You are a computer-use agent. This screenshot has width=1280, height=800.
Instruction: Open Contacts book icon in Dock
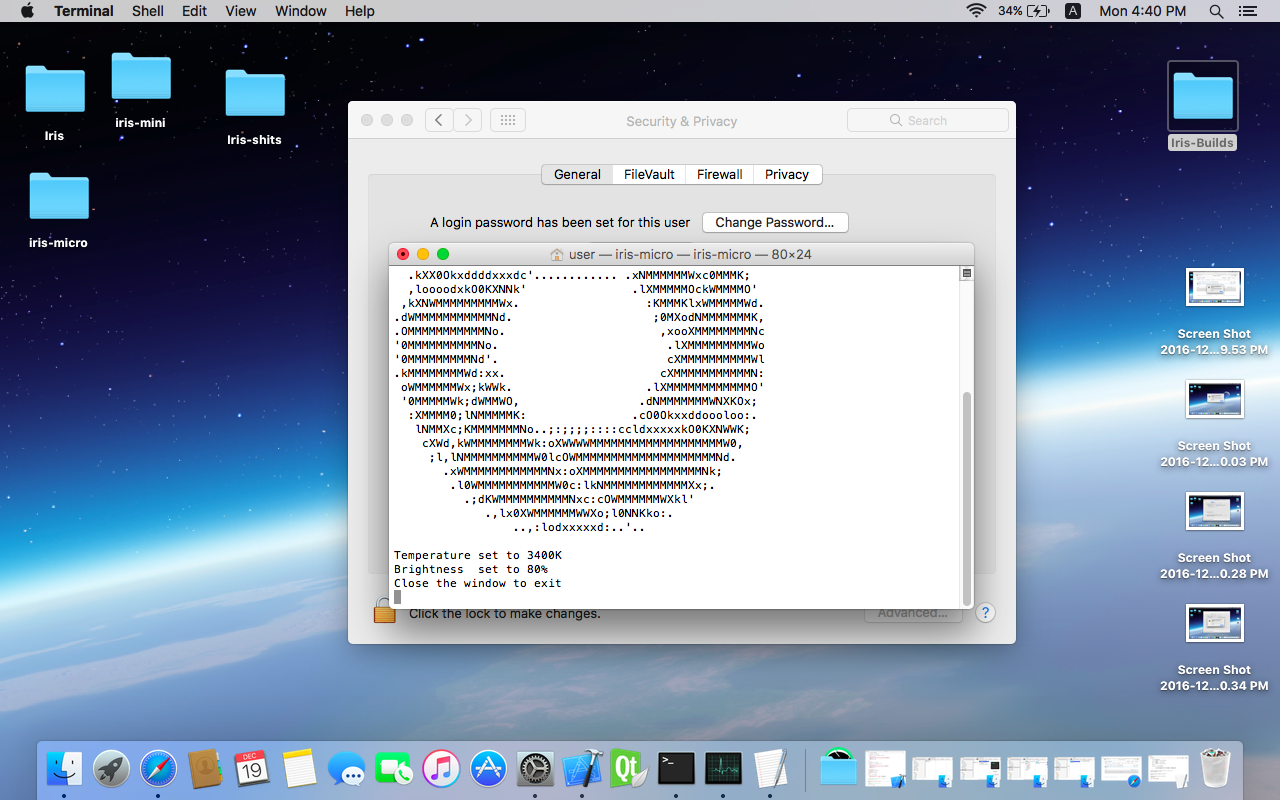(x=205, y=769)
